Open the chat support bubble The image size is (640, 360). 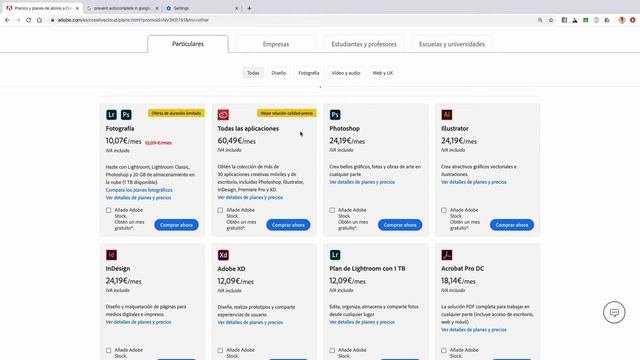point(614,313)
